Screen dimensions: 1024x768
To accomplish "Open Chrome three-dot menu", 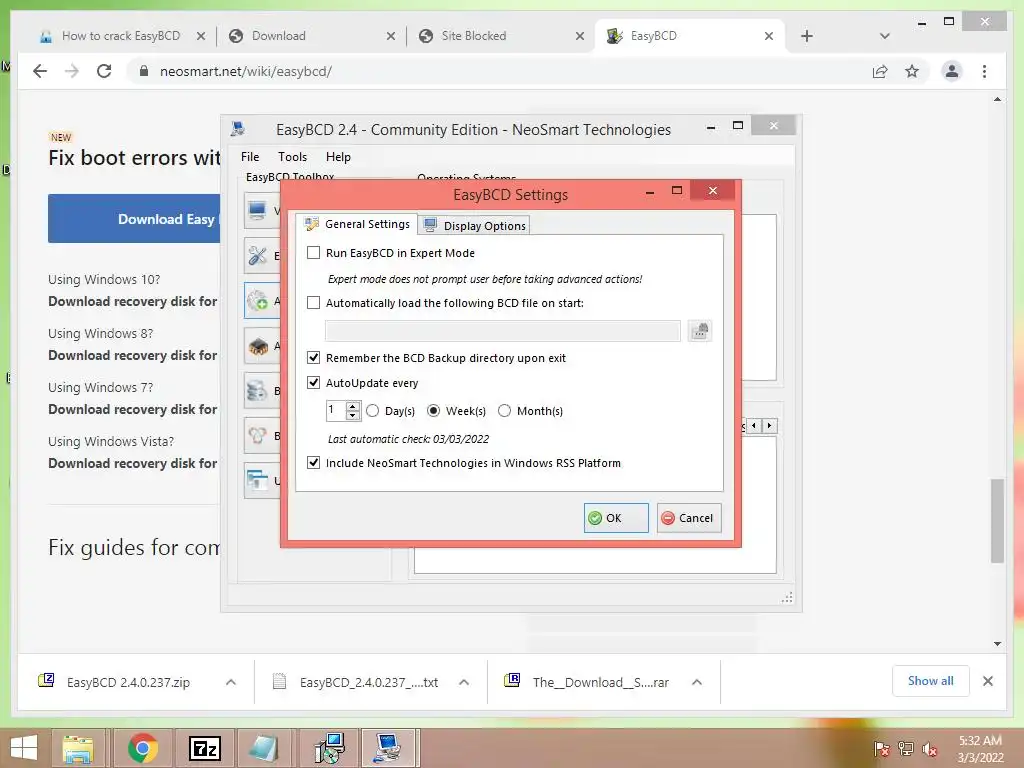I will pyautogui.click(x=984, y=71).
